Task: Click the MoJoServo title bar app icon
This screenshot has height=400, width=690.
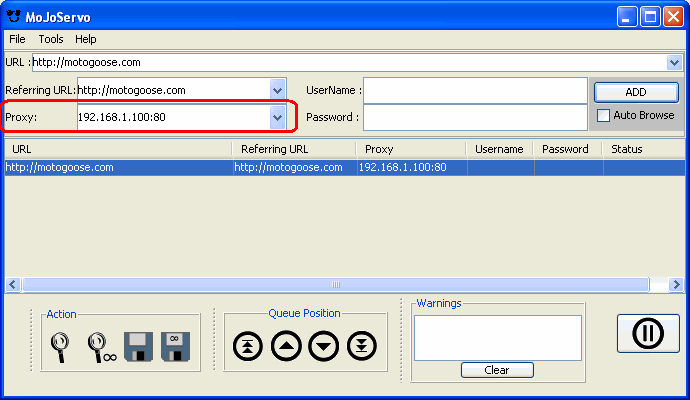Action: [x=14, y=16]
